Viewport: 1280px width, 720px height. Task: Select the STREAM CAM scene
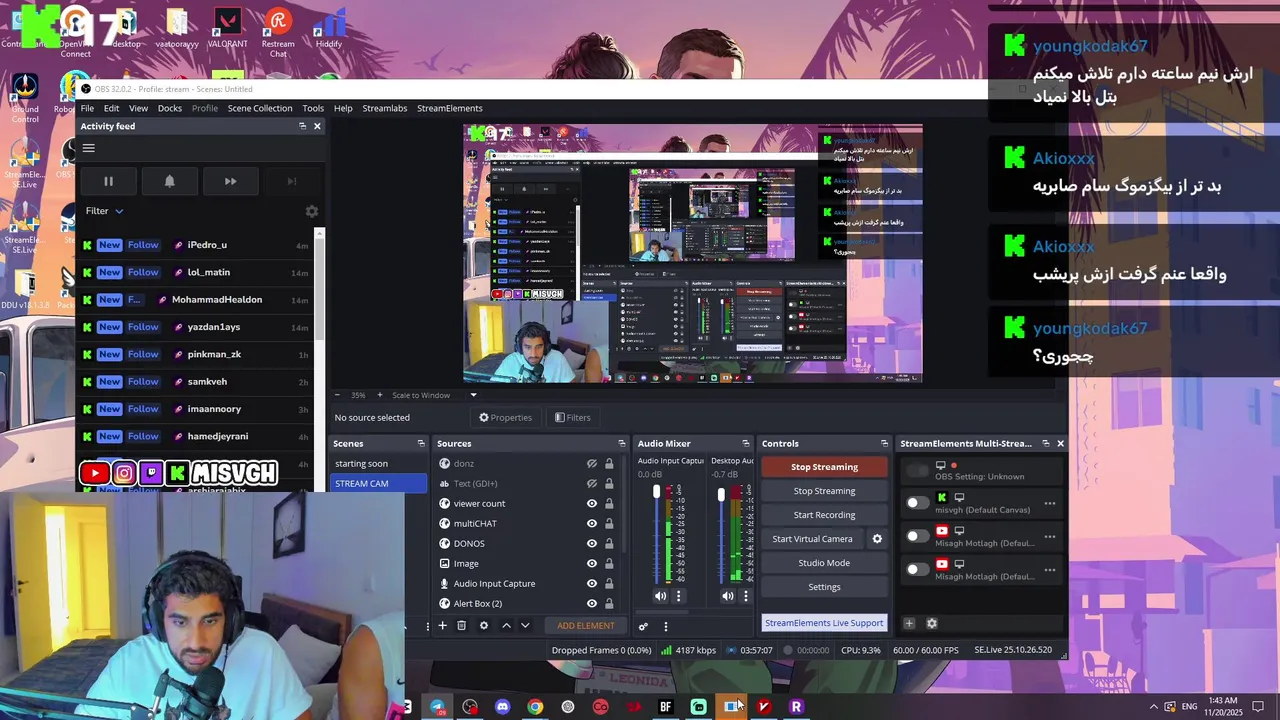(379, 484)
